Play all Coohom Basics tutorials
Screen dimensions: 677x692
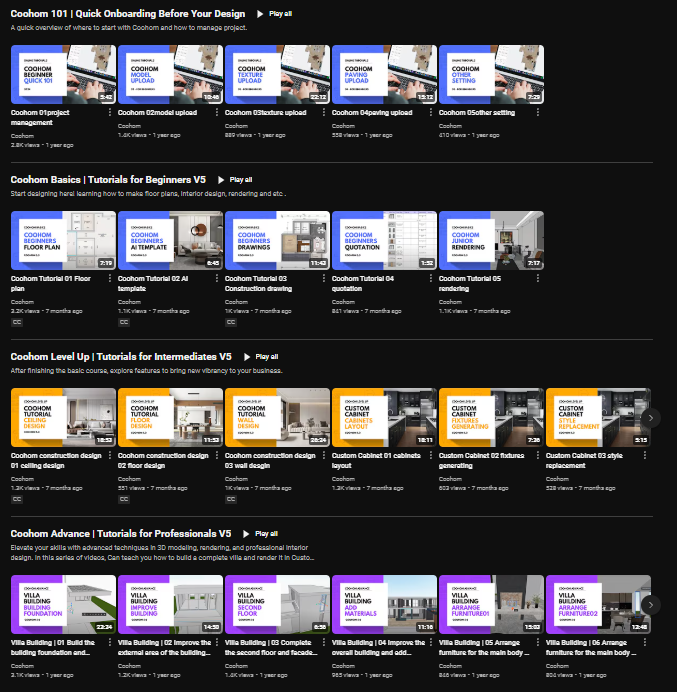point(235,180)
